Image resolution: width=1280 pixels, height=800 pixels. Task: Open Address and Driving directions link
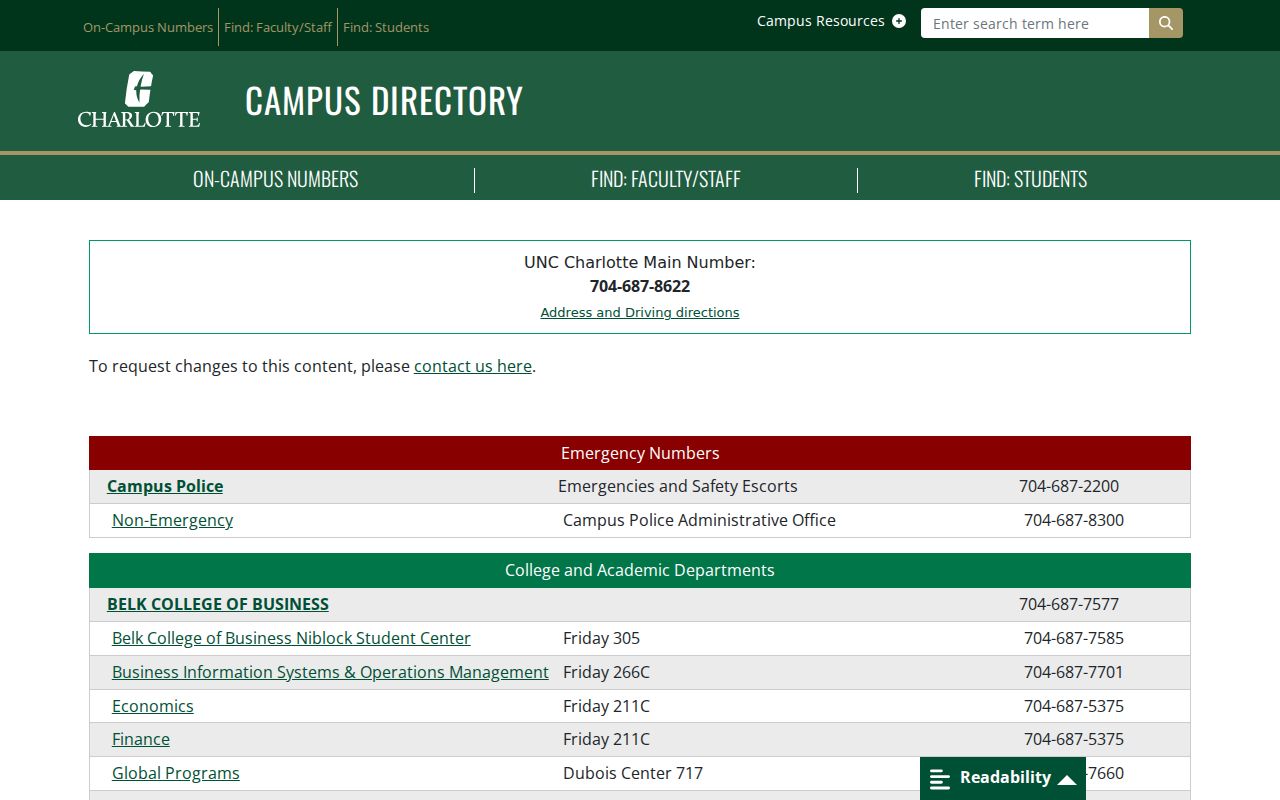pos(640,312)
